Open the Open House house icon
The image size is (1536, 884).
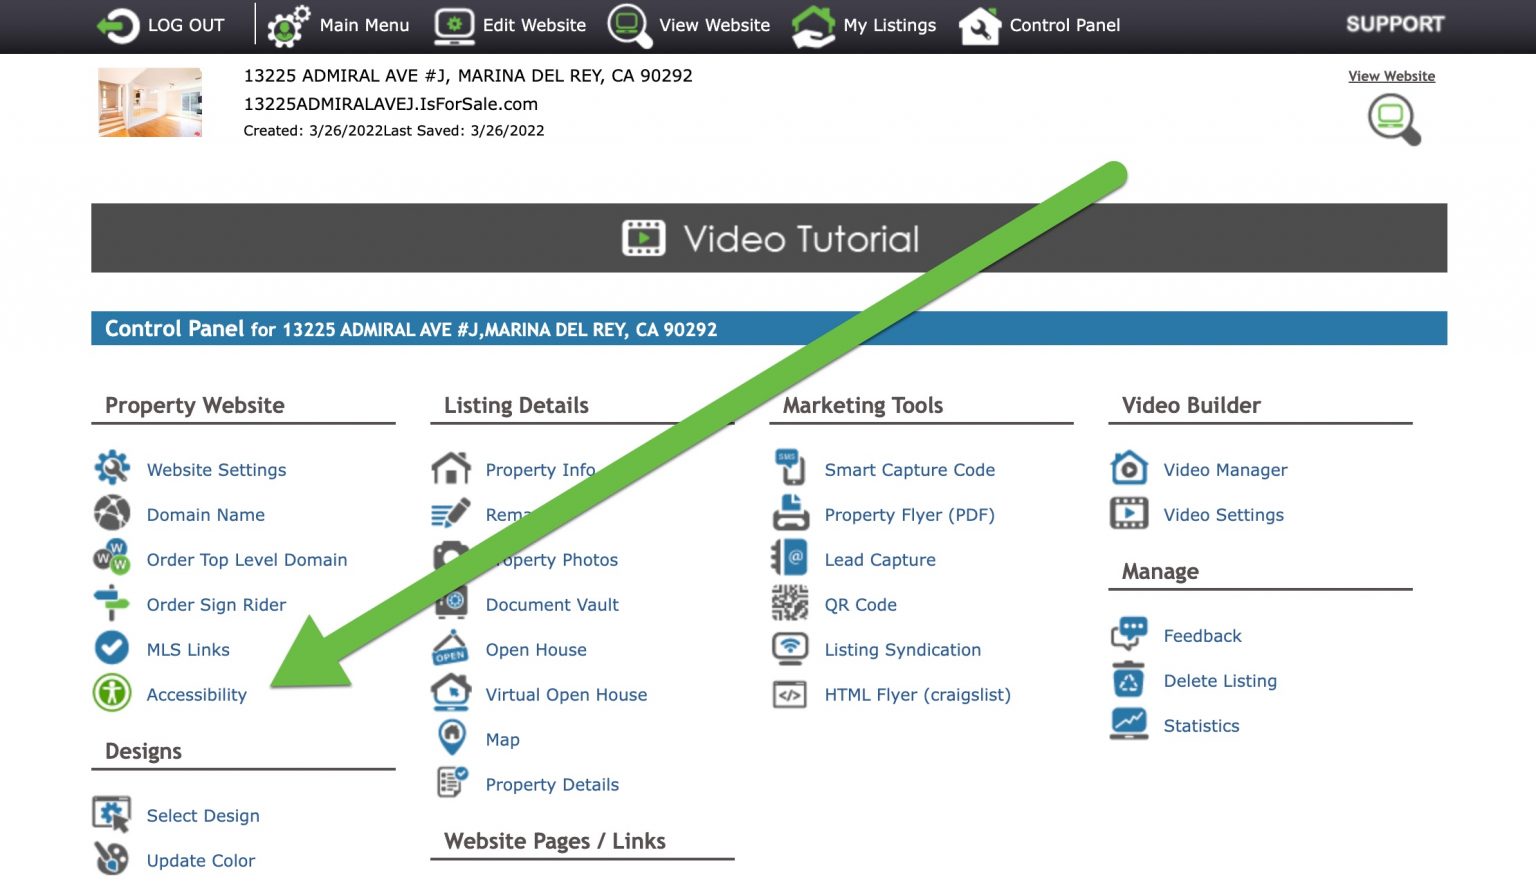click(x=452, y=649)
